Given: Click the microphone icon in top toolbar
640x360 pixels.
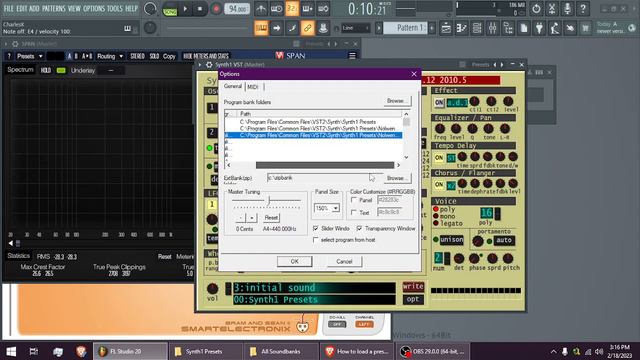Looking at the screenshot, I should tap(567, 9).
